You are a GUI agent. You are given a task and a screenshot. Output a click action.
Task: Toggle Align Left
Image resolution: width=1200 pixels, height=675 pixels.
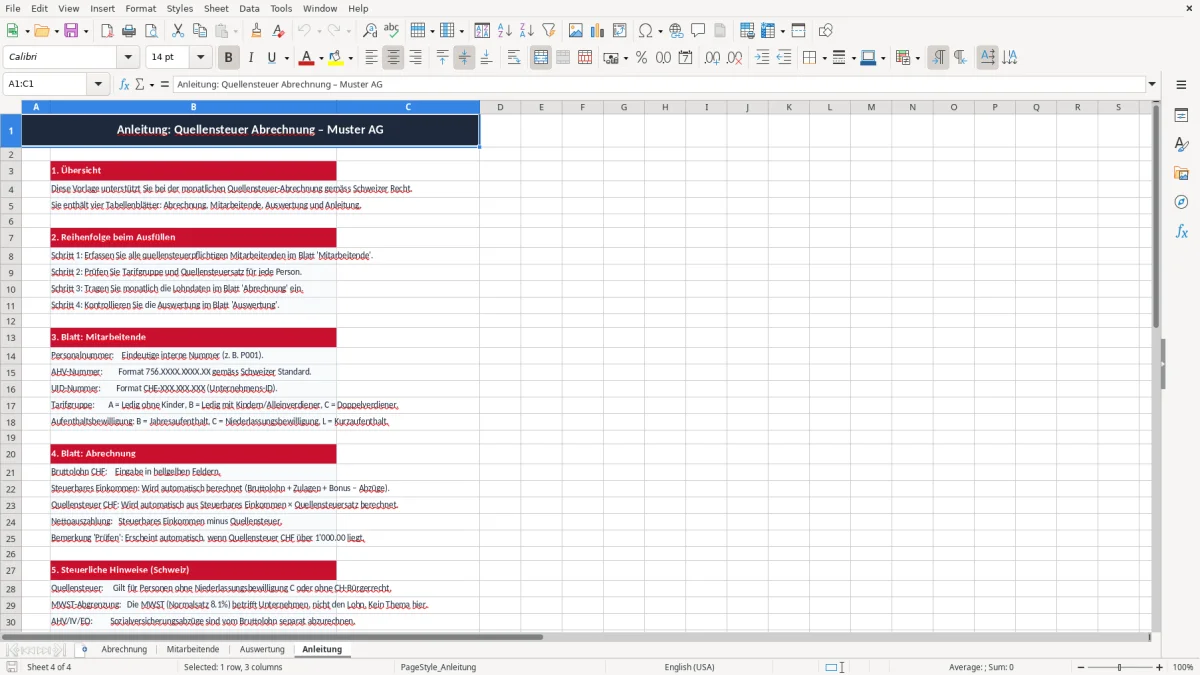click(372, 58)
